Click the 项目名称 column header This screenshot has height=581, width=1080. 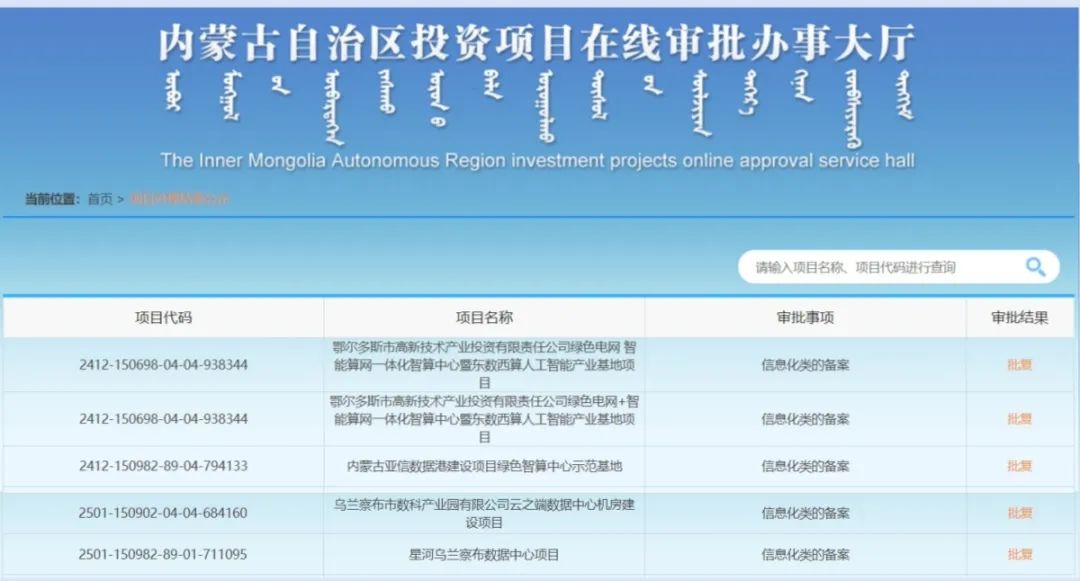(x=484, y=317)
